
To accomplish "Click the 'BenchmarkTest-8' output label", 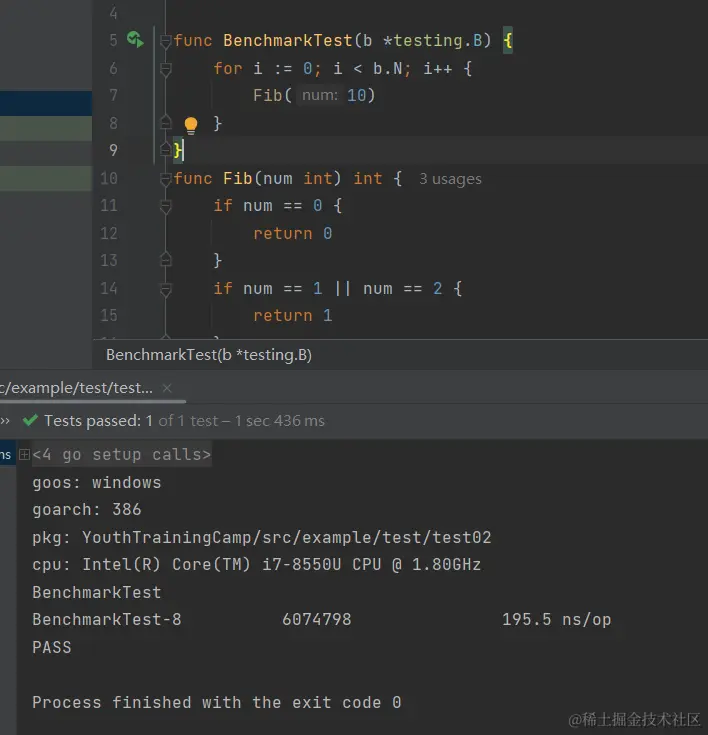I will click(106, 619).
